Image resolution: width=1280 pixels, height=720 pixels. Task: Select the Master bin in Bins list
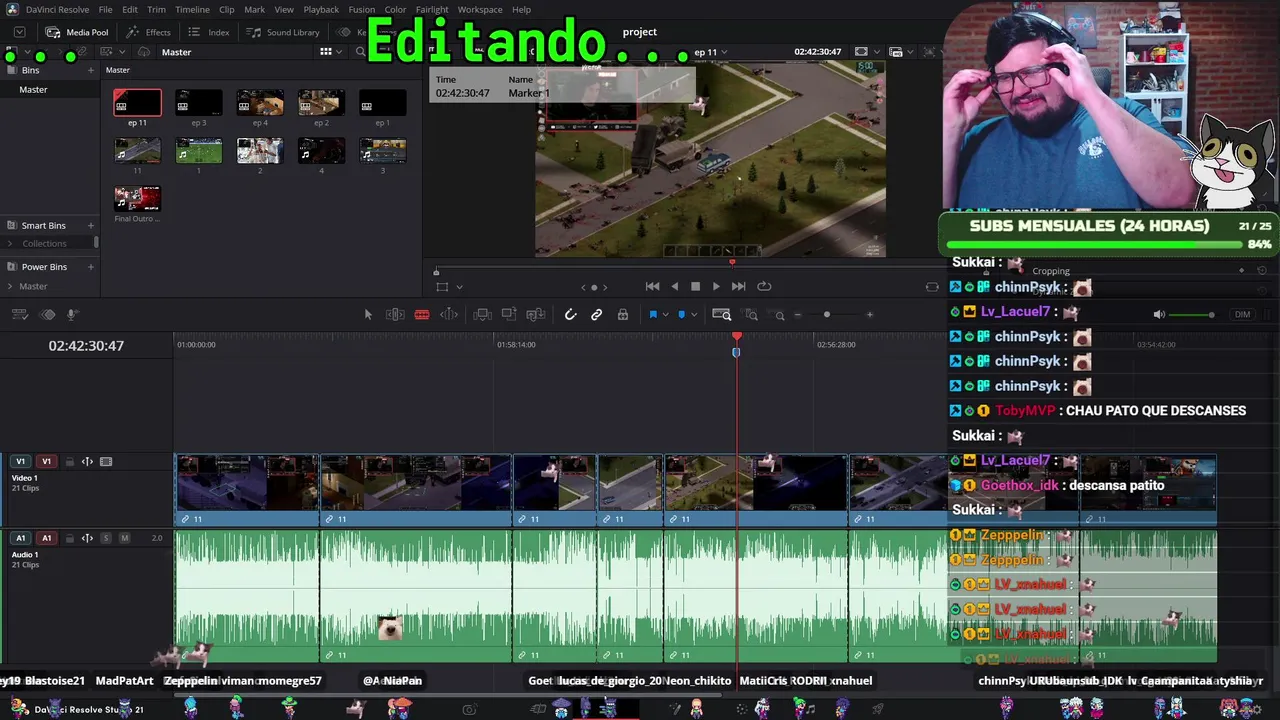33,90
